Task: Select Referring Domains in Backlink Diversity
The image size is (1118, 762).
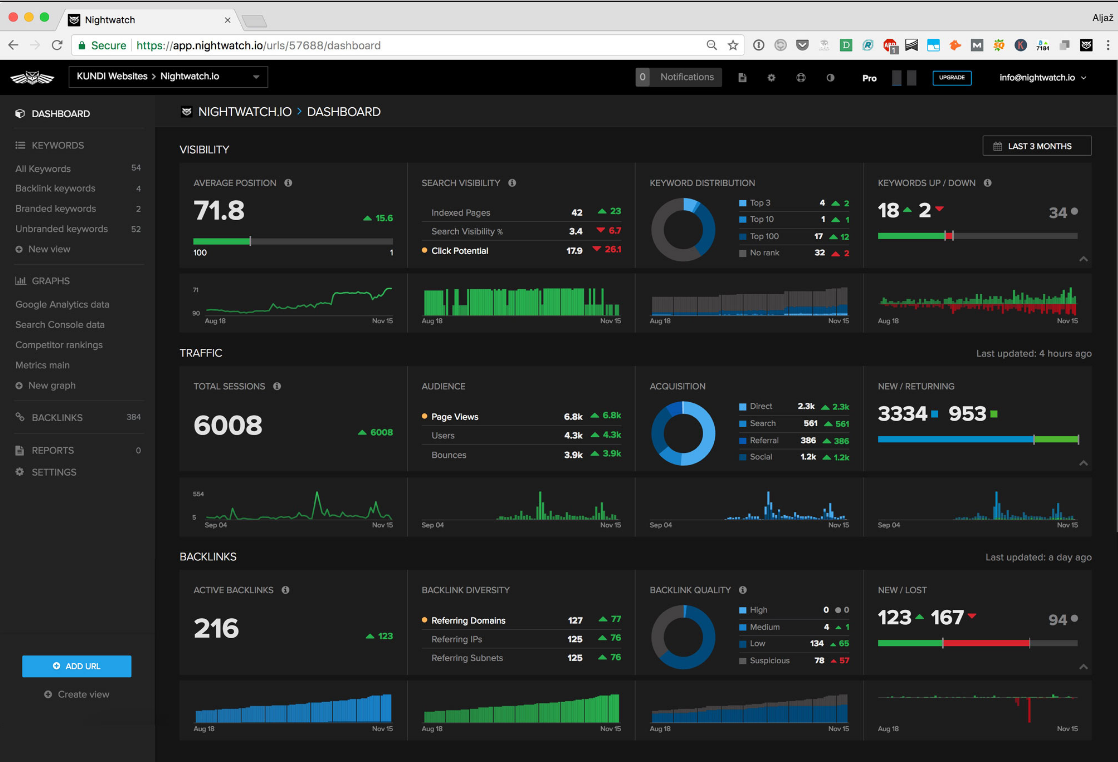Action: pos(468,621)
